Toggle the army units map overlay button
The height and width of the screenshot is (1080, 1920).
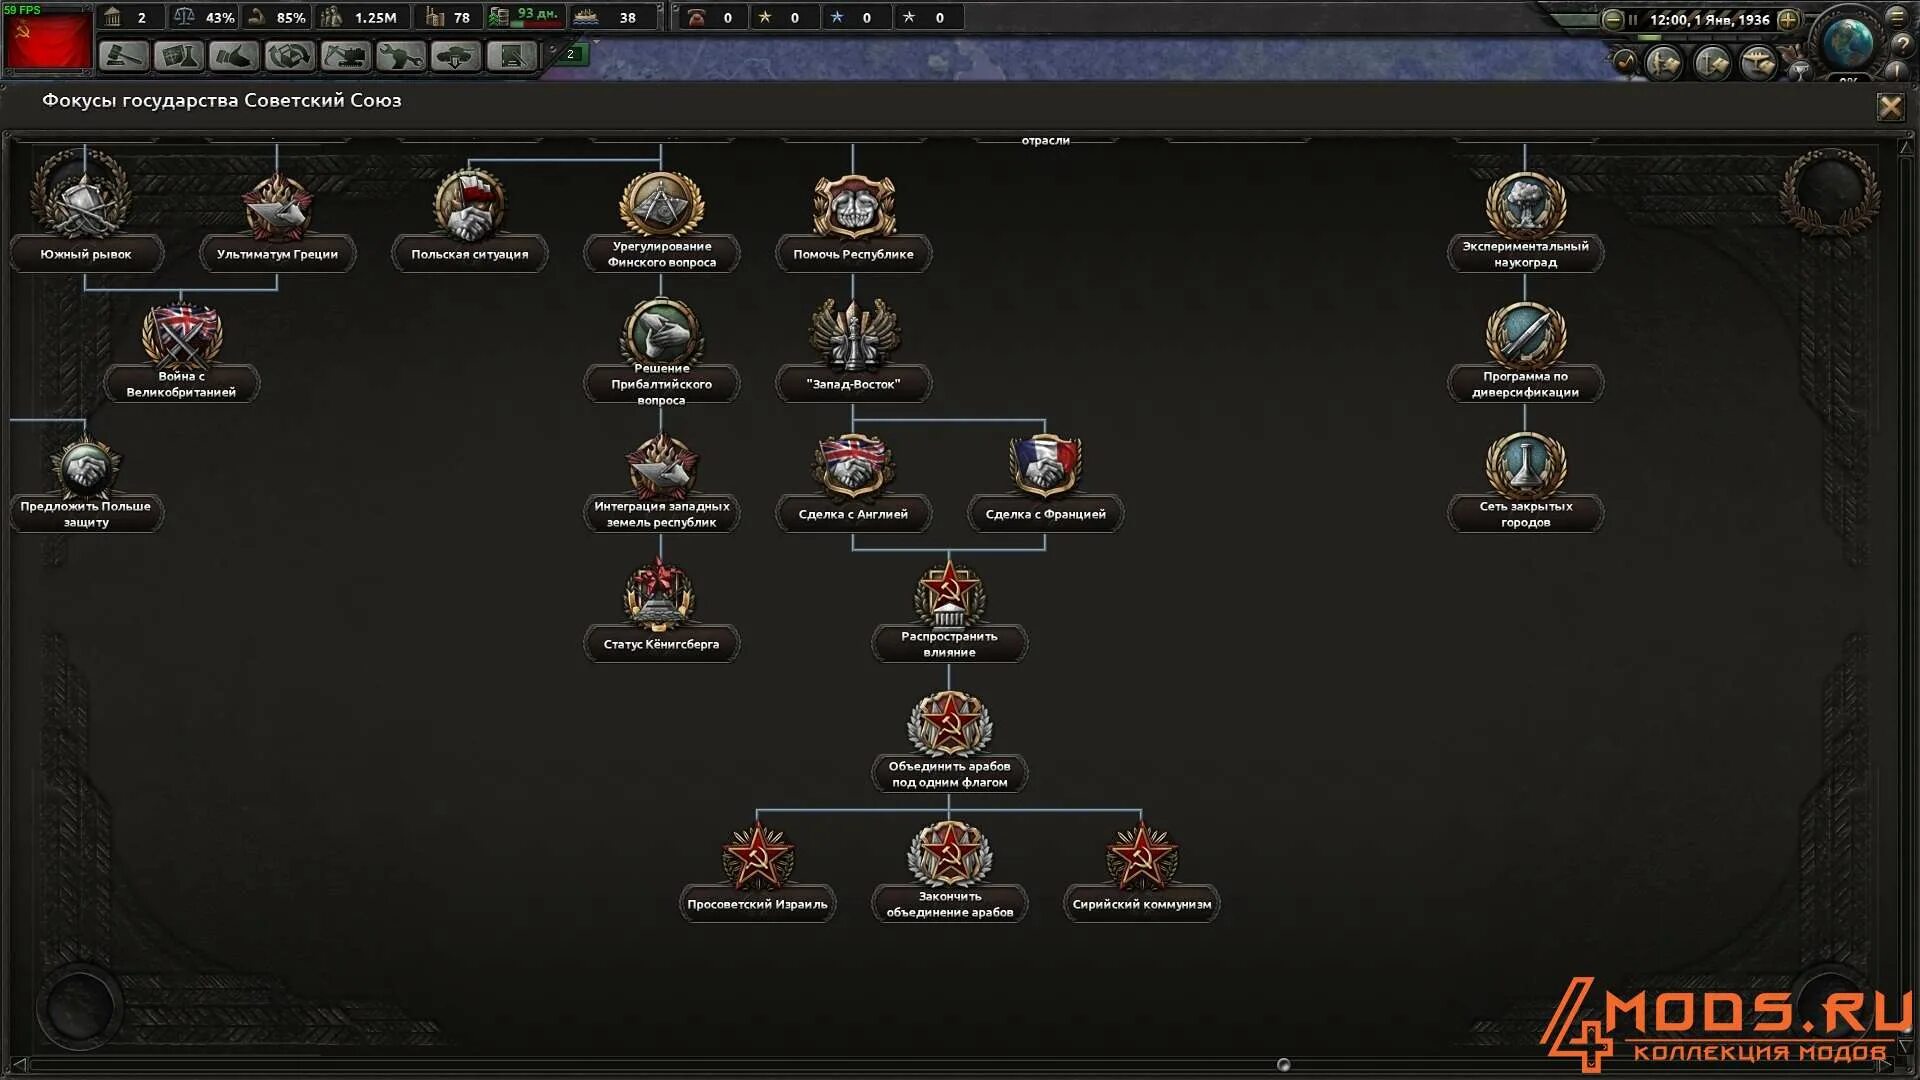[x=1665, y=64]
